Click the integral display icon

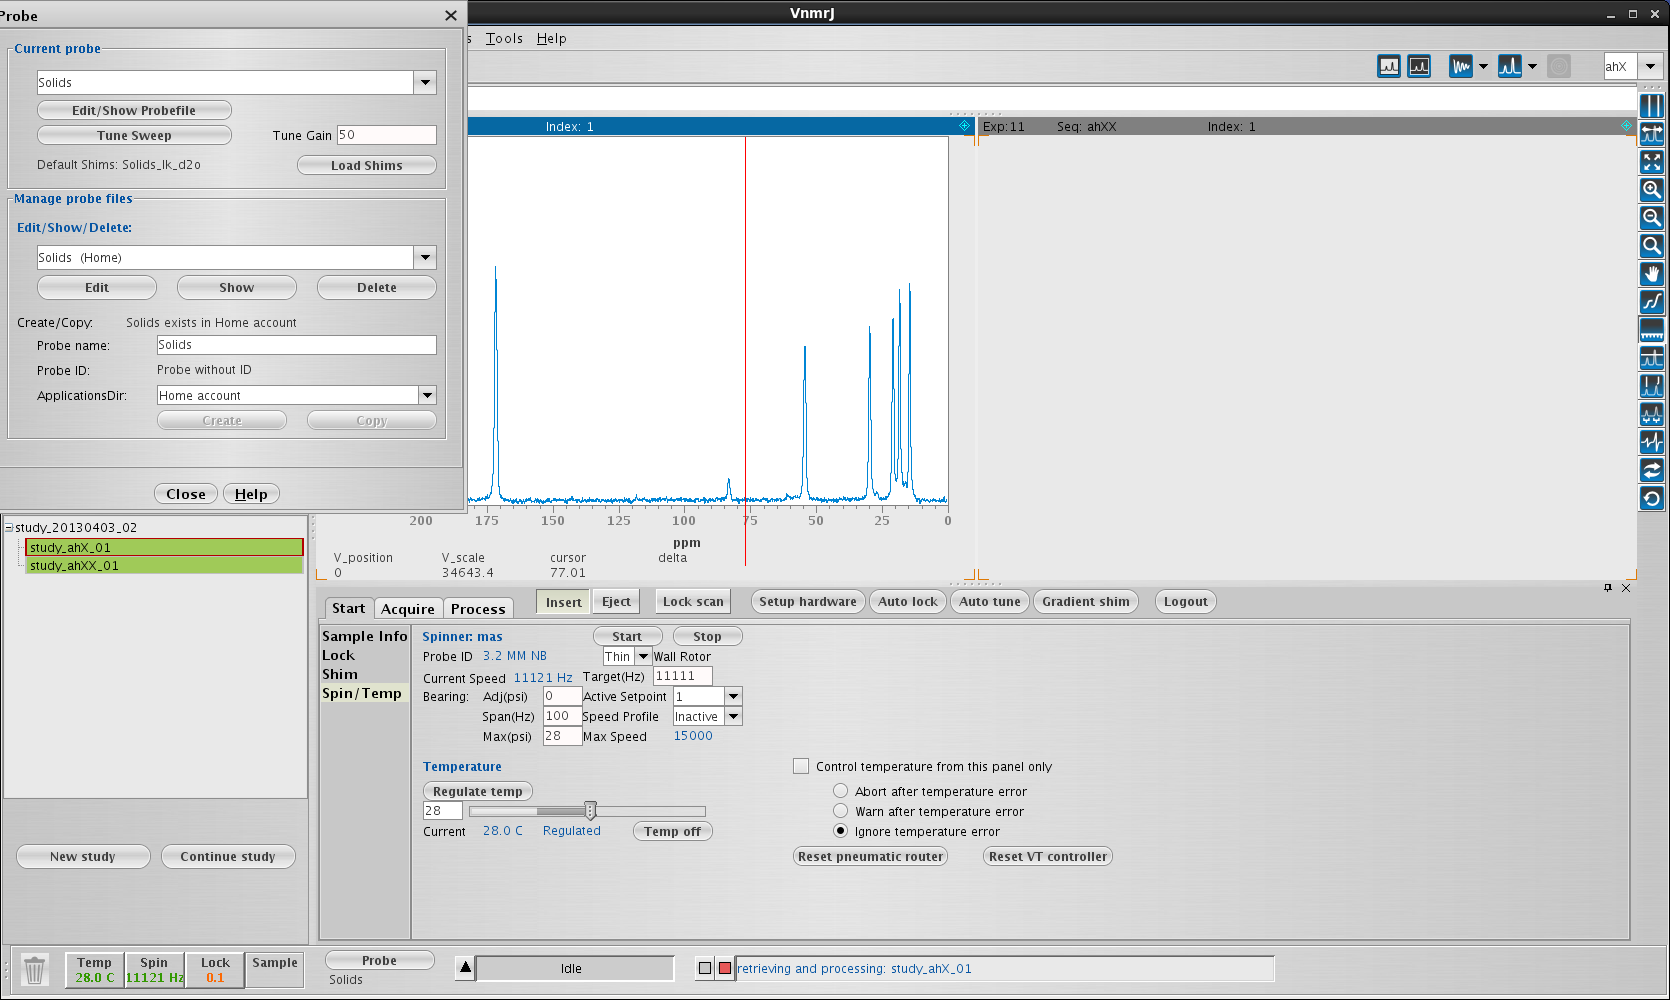coord(1651,302)
